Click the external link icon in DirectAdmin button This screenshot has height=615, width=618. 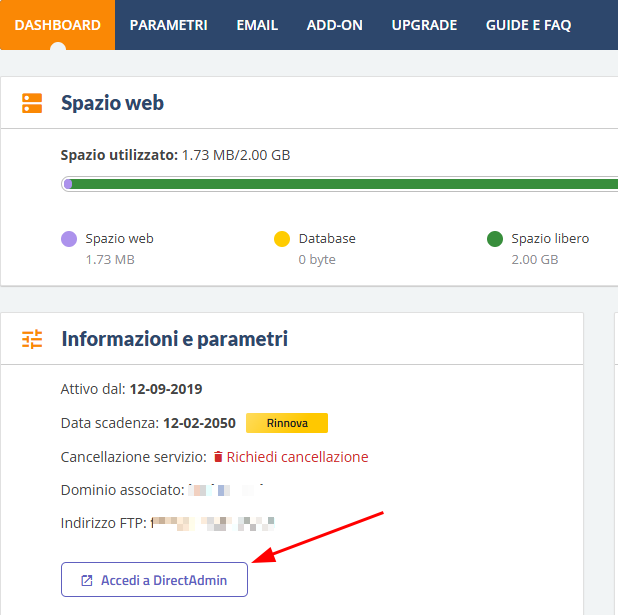tap(87, 580)
